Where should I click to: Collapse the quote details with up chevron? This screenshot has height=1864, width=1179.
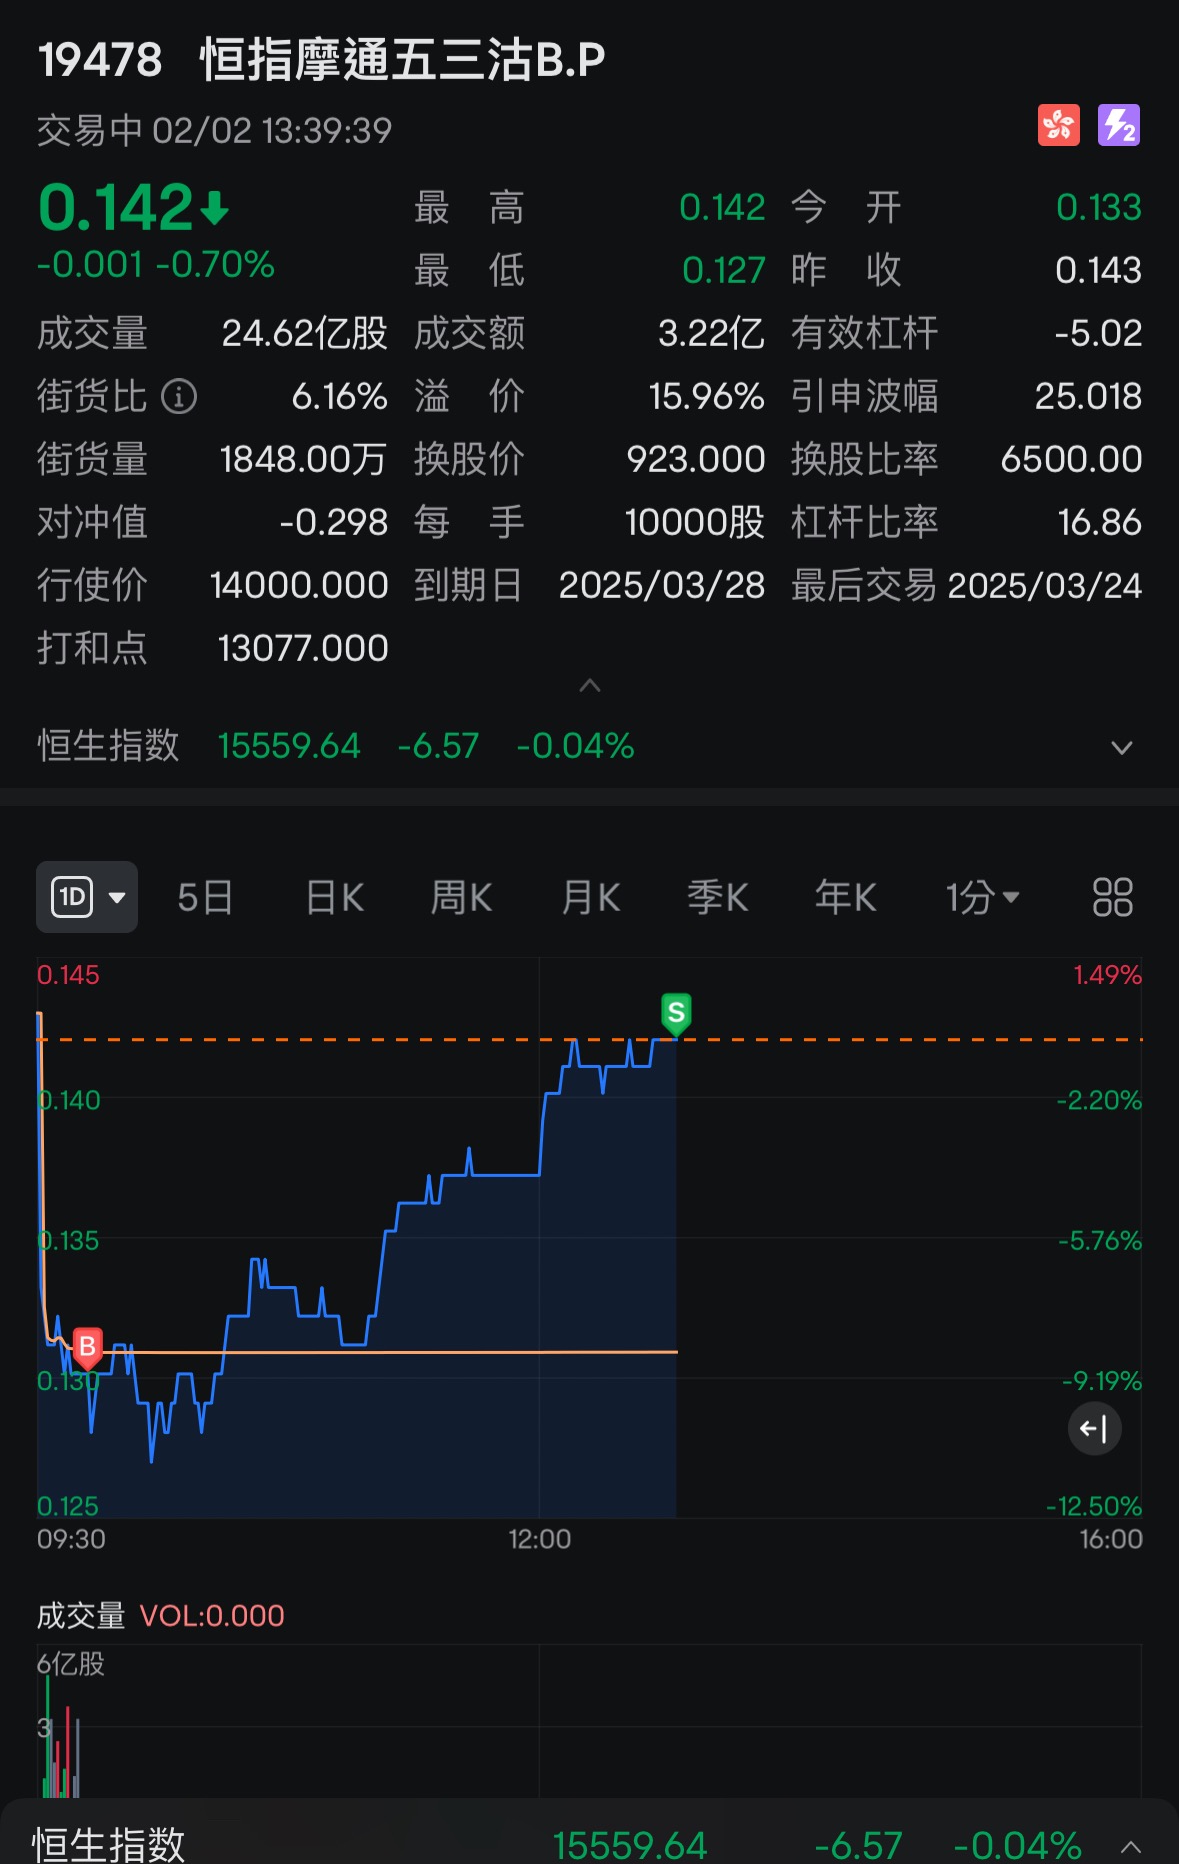point(590,685)
